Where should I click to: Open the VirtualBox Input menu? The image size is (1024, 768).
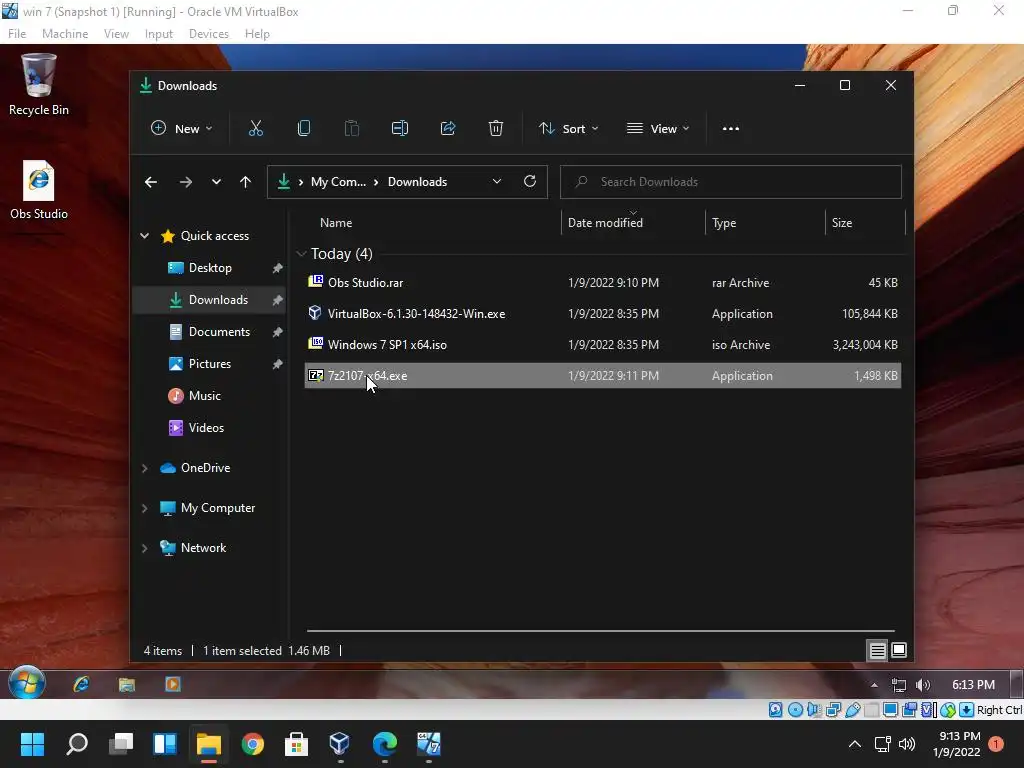click(159, 34)
